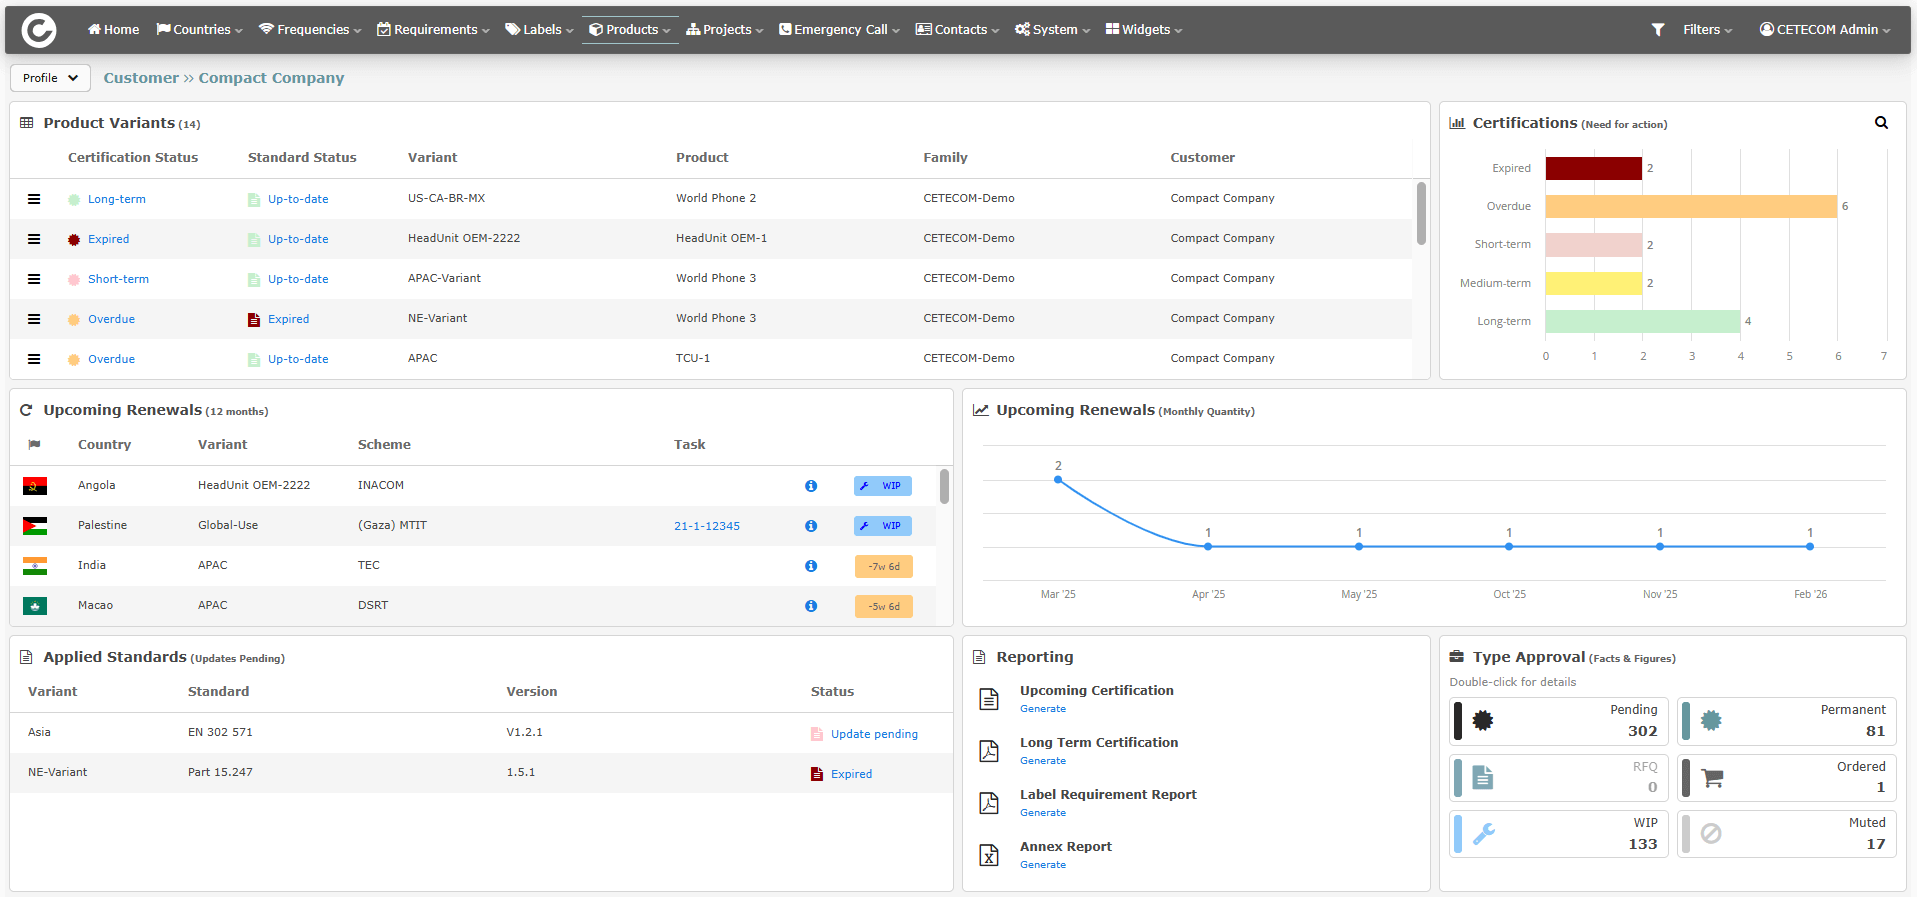Click the WIP wrench icon tile

coord(1484,833)
